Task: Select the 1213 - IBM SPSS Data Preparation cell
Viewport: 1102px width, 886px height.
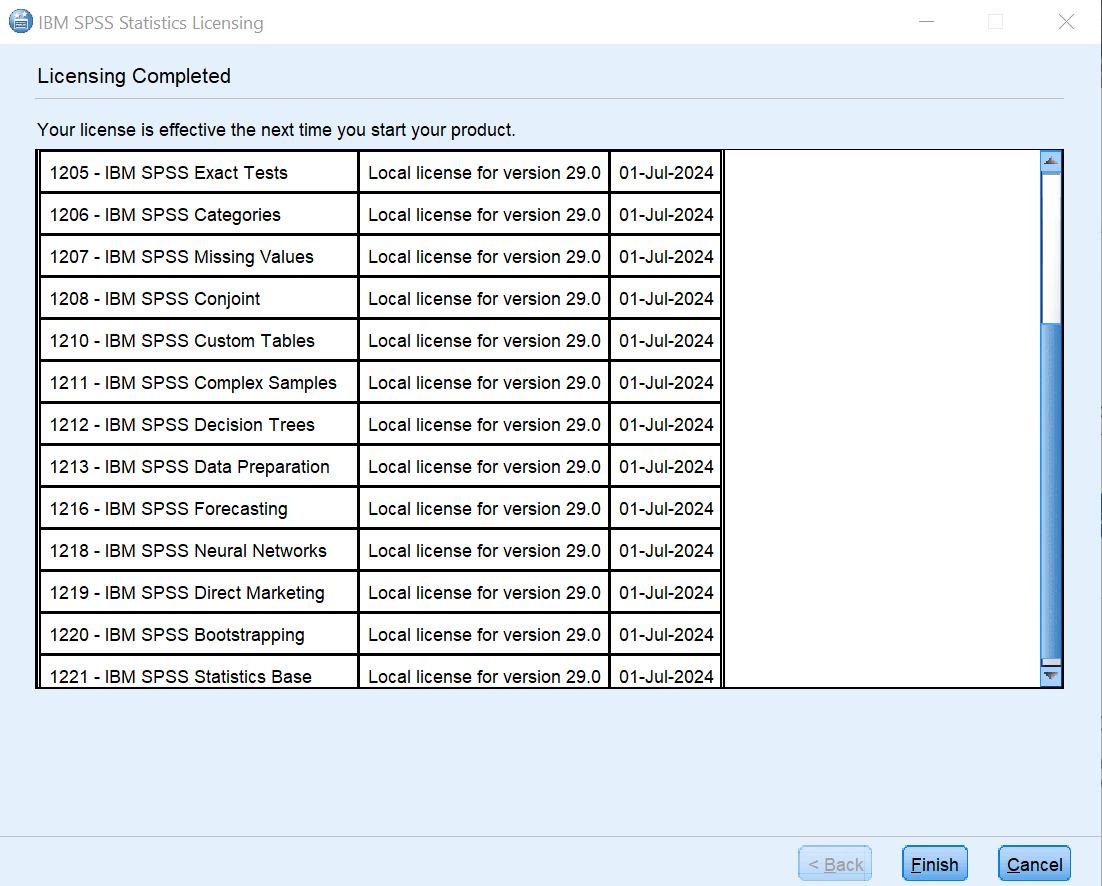Action: [x=200, y=467]
